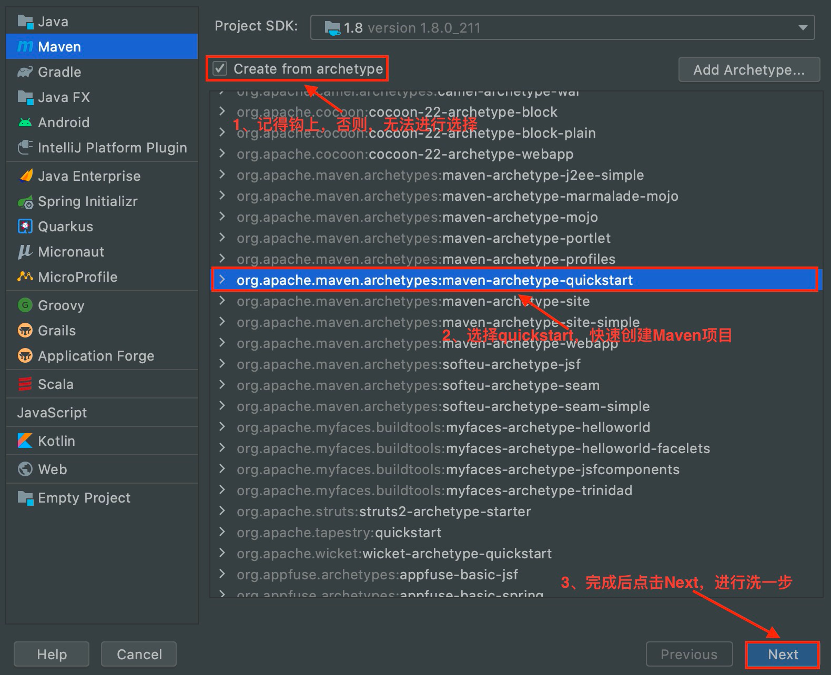Select the Kotlin icon
This screenshot has height=676, width=832.
click(25, 441)
